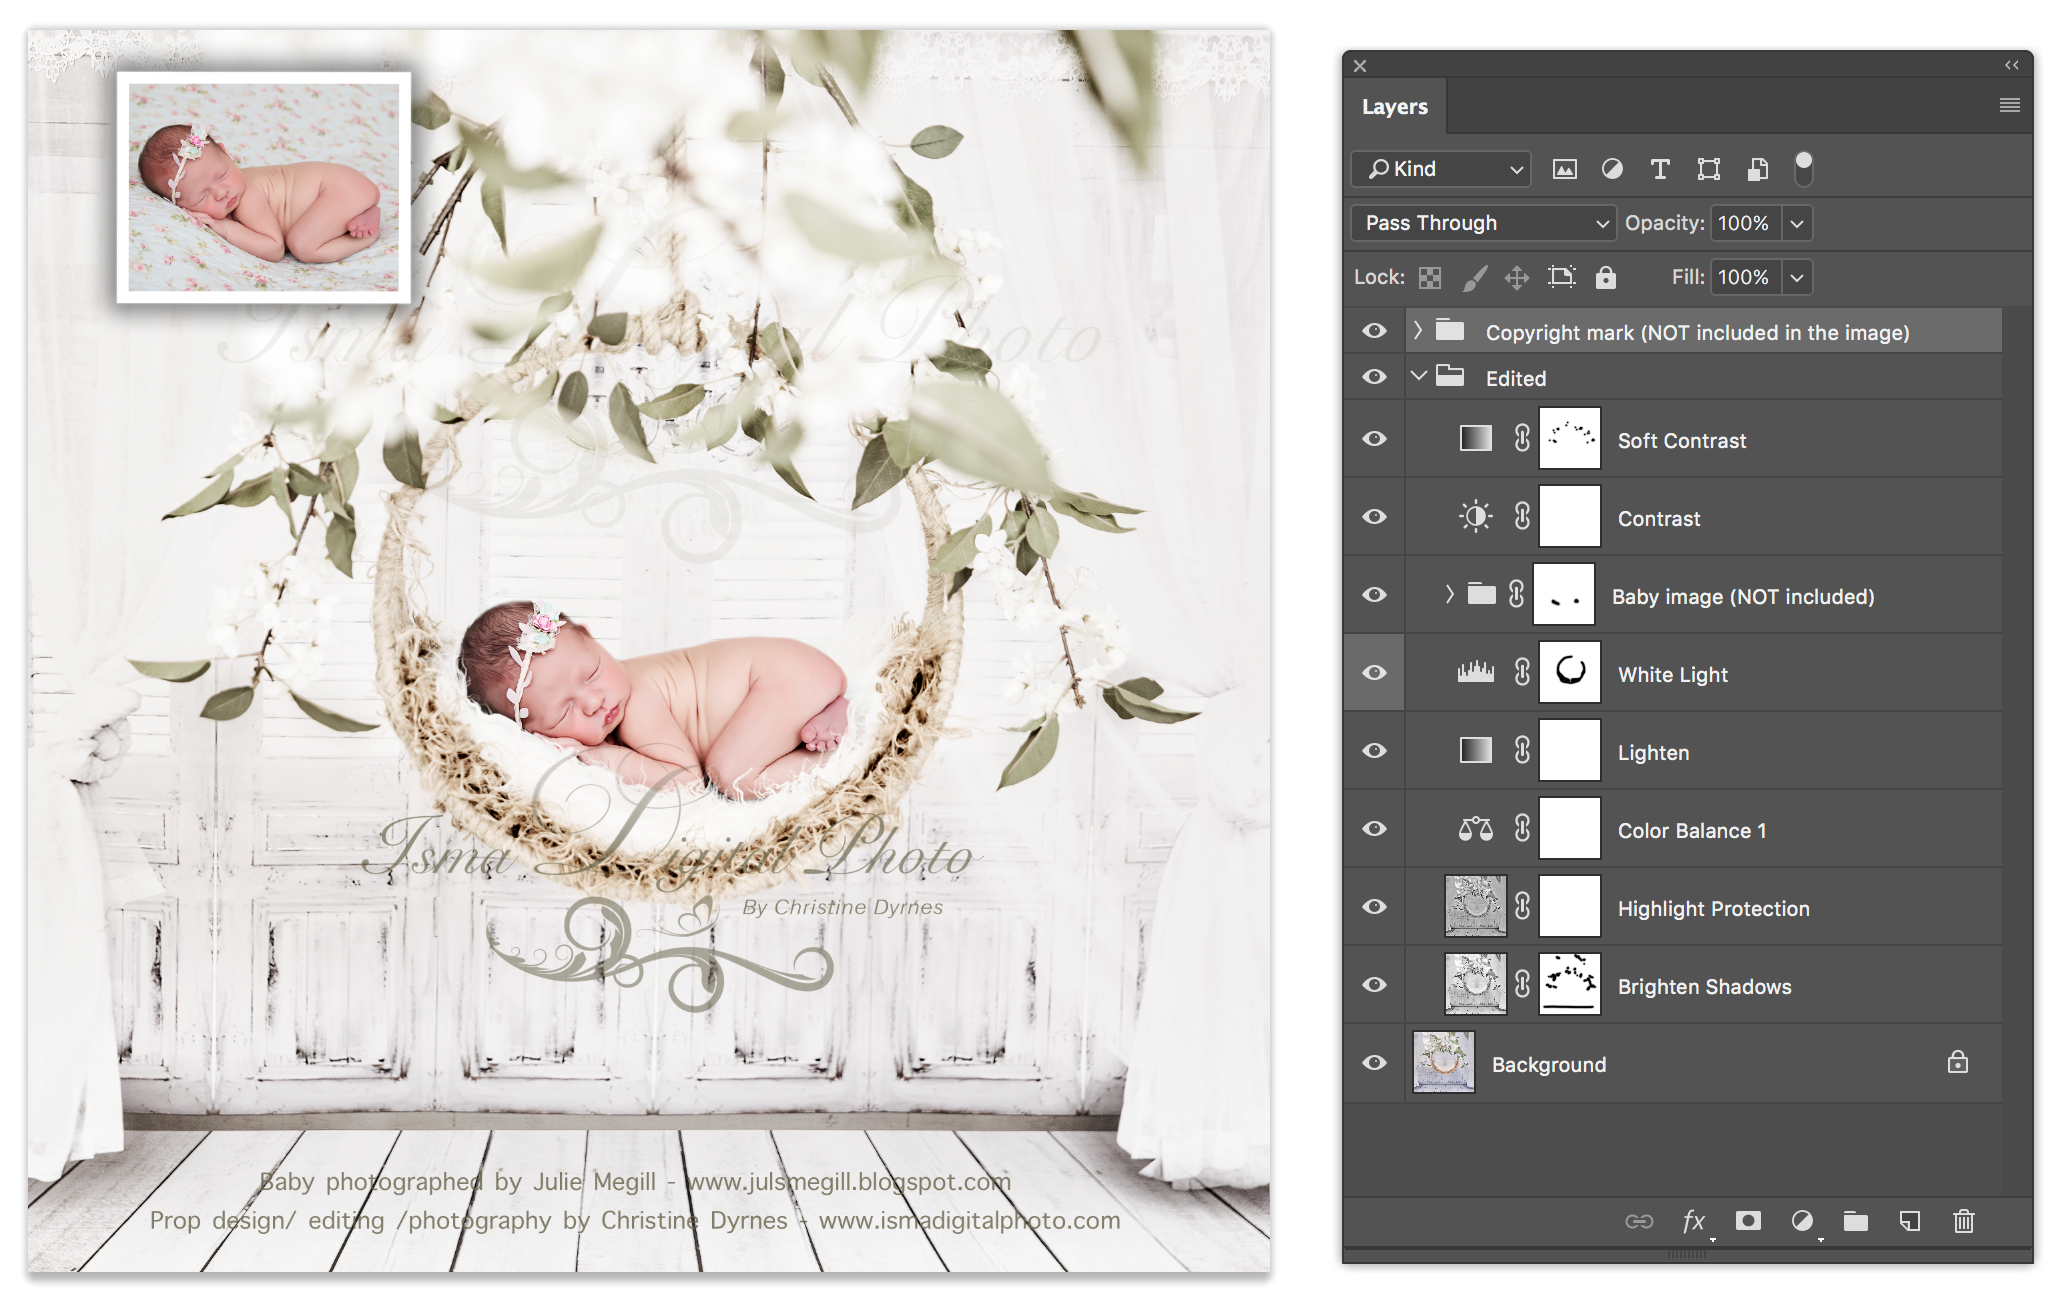
Task: Toggle the layer filtering on/off switch
Action: click(x=1803, y=168)
